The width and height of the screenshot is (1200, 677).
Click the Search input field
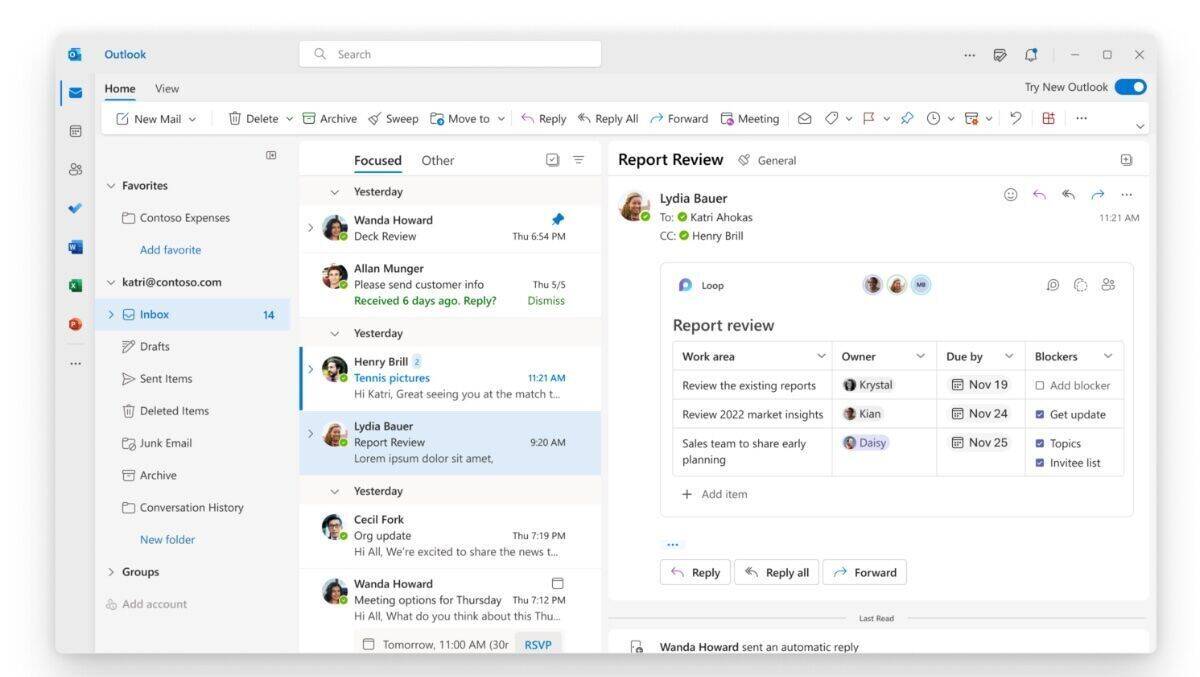pos(450,54)
